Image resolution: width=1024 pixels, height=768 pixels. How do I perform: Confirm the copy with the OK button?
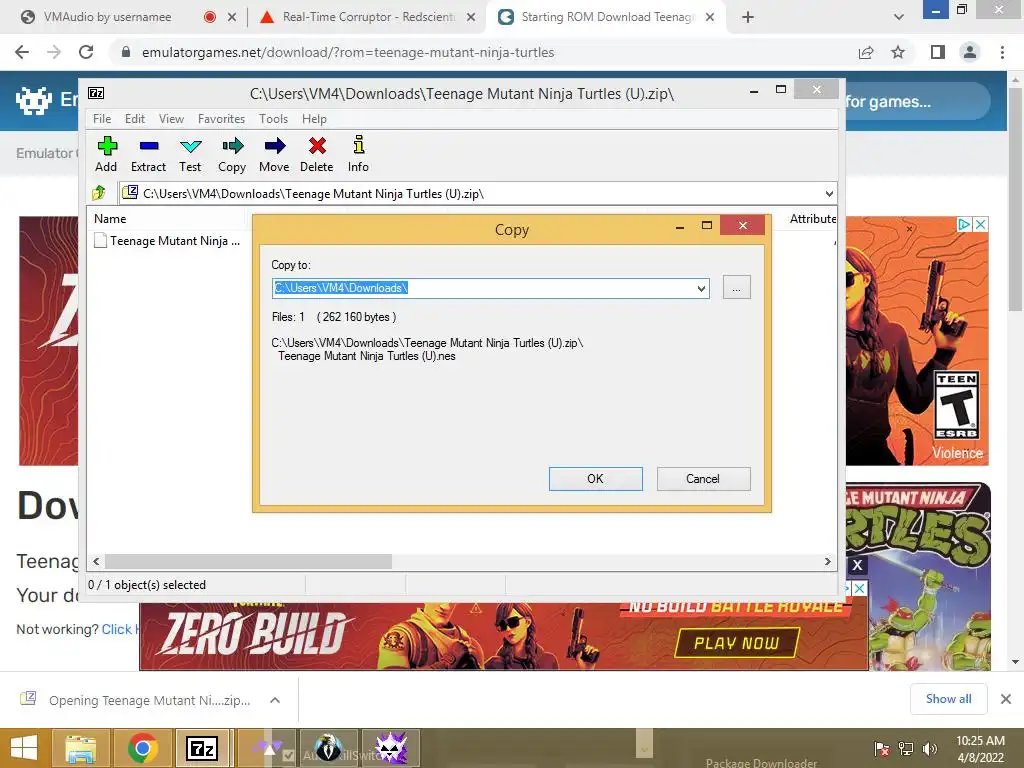click(x=596, y=479)
